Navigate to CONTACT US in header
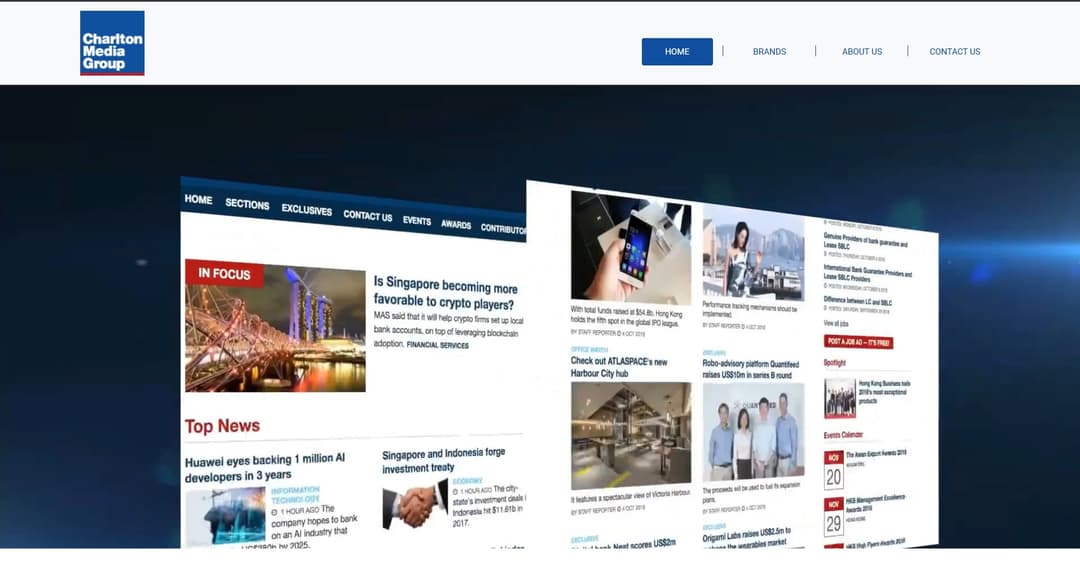Screen dimensions: 1080x565 coord(954,52)
